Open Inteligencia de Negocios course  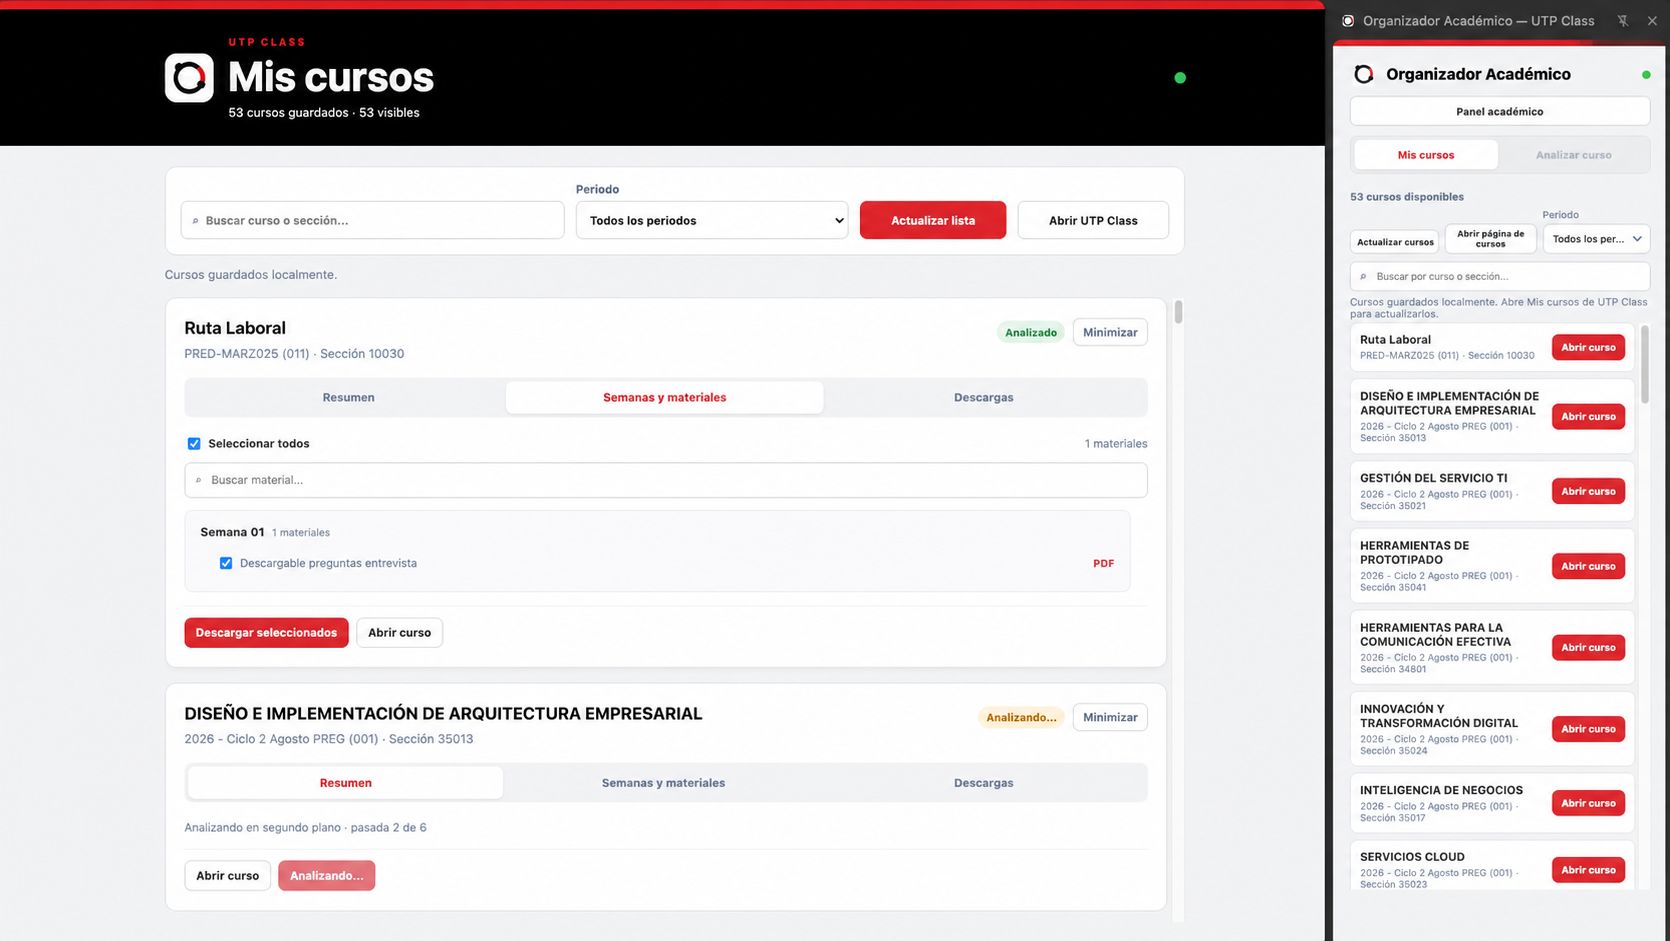pyautogui.click(x=1588, y=803)
